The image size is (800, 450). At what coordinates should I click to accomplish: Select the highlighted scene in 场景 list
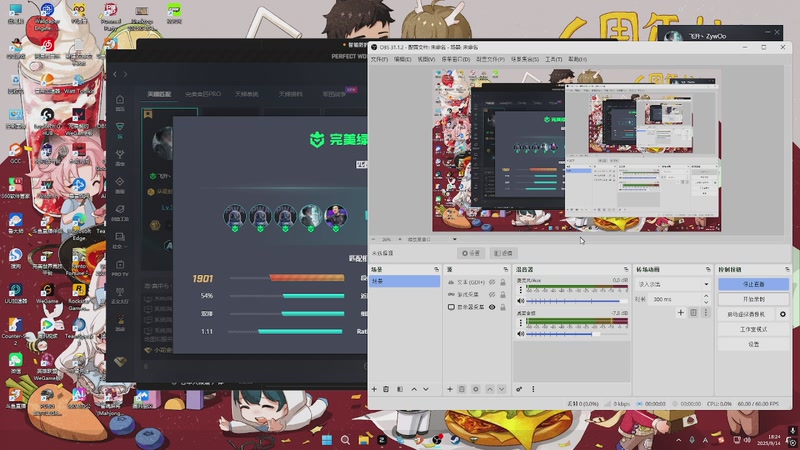click(x=405, y=281)
